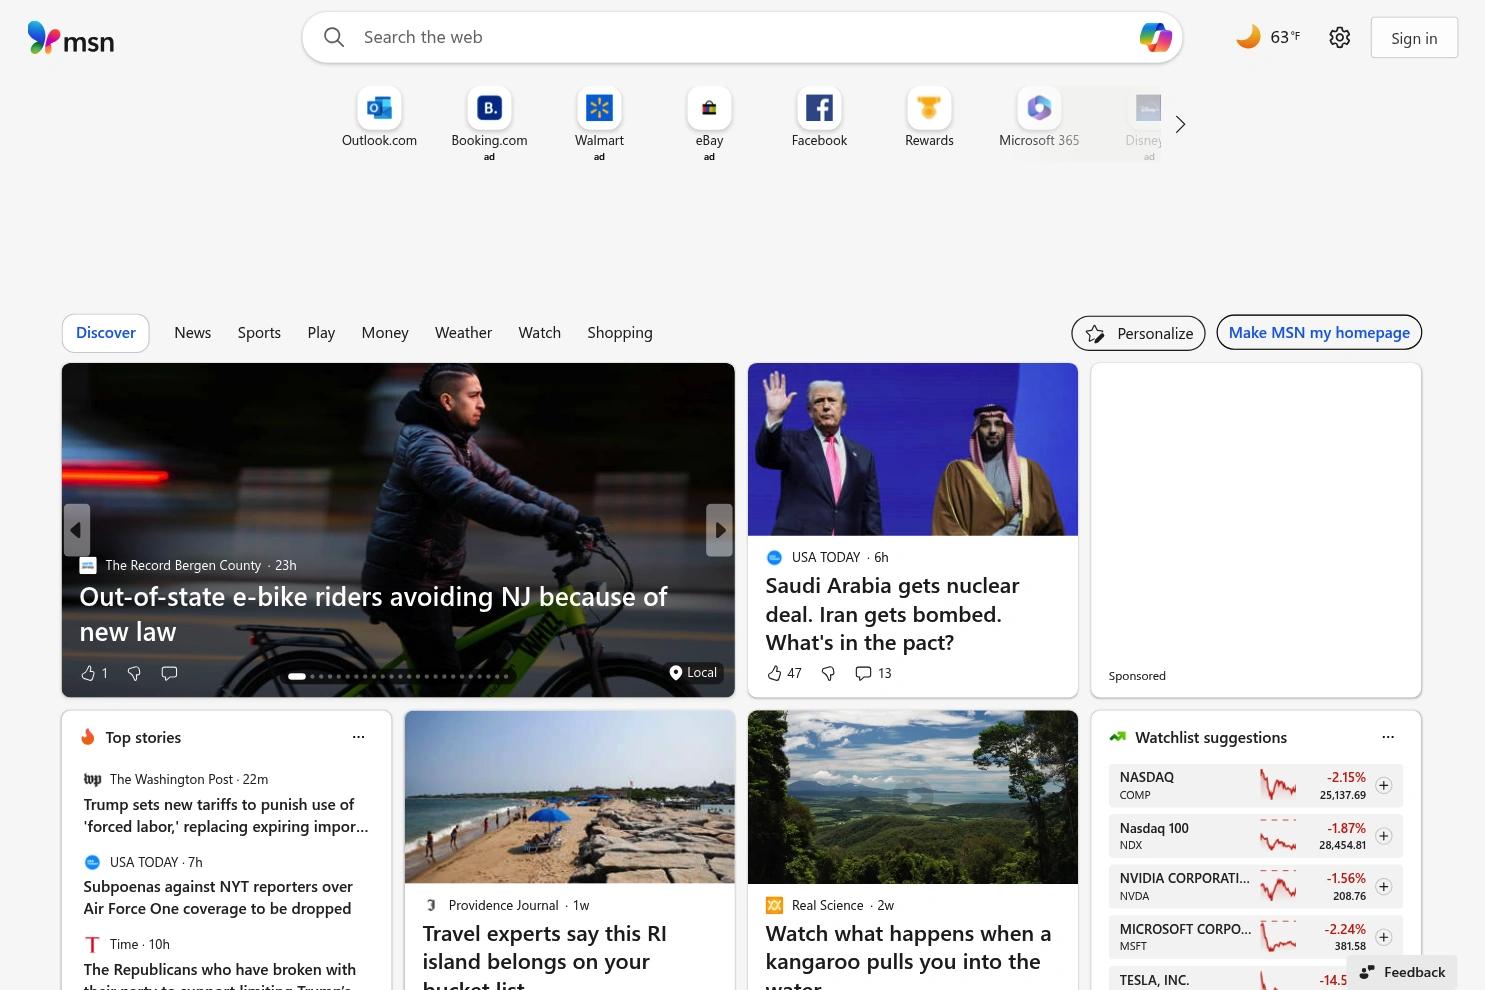Image resolution: width=1485 pixels, height=990 pixels.
Task: Open the eBay shortcut
Action: 709,122
